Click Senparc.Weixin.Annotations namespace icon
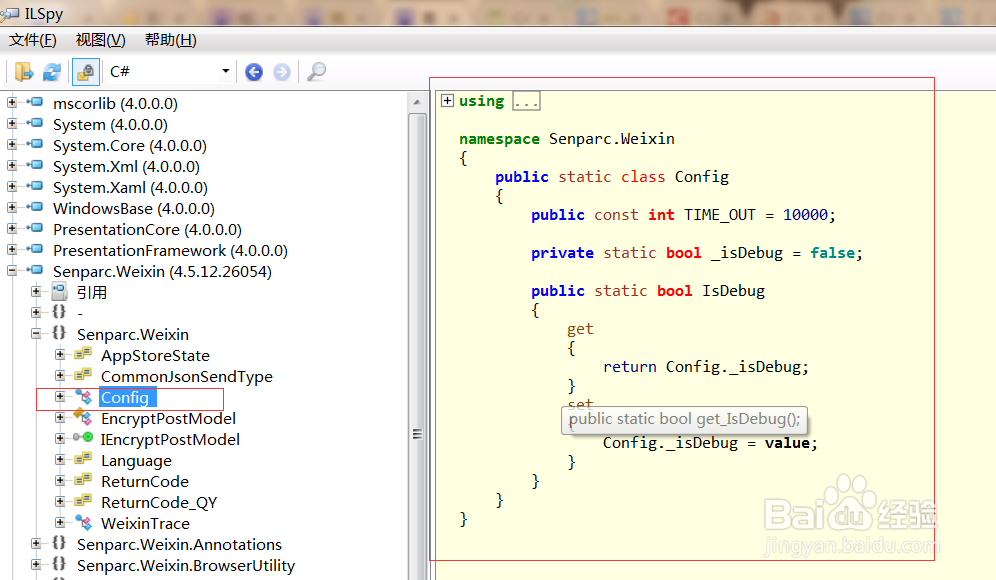 (59, 543)
